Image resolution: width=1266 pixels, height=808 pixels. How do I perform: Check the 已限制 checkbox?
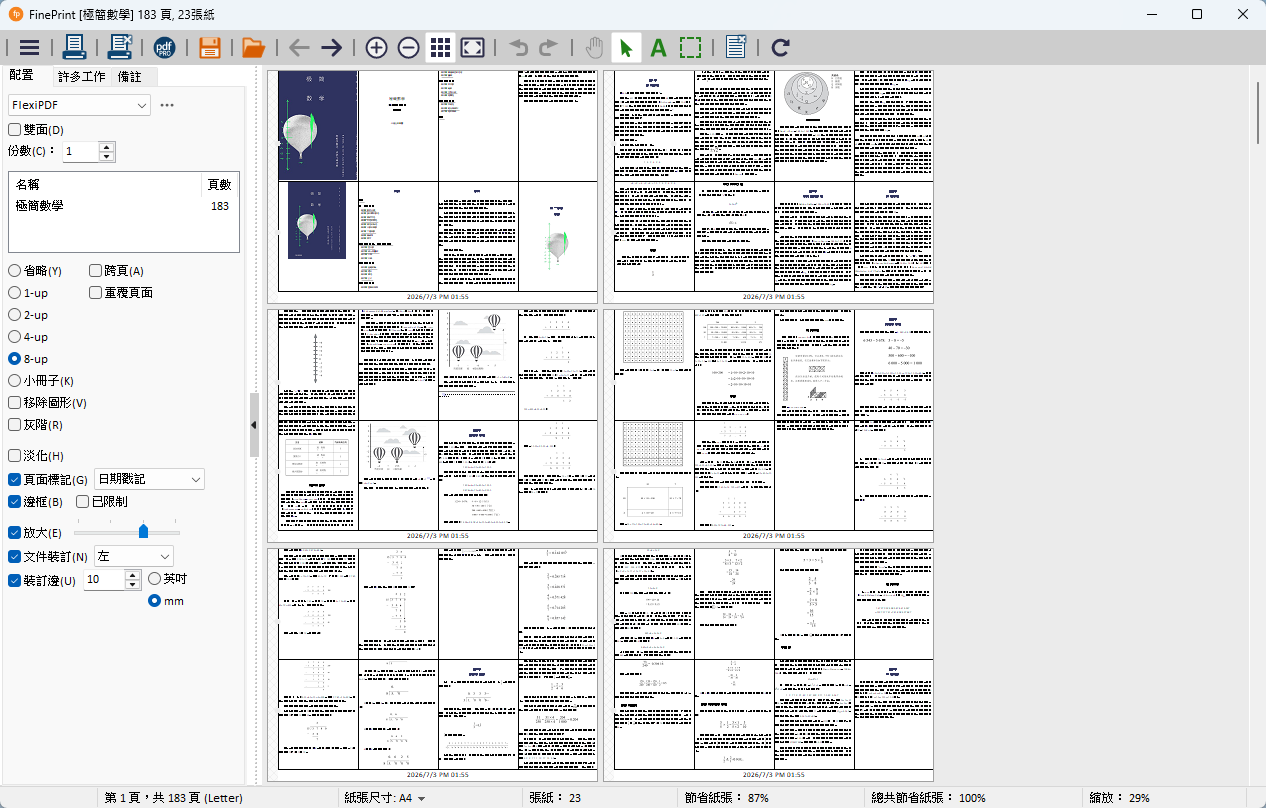pos(83,502)
